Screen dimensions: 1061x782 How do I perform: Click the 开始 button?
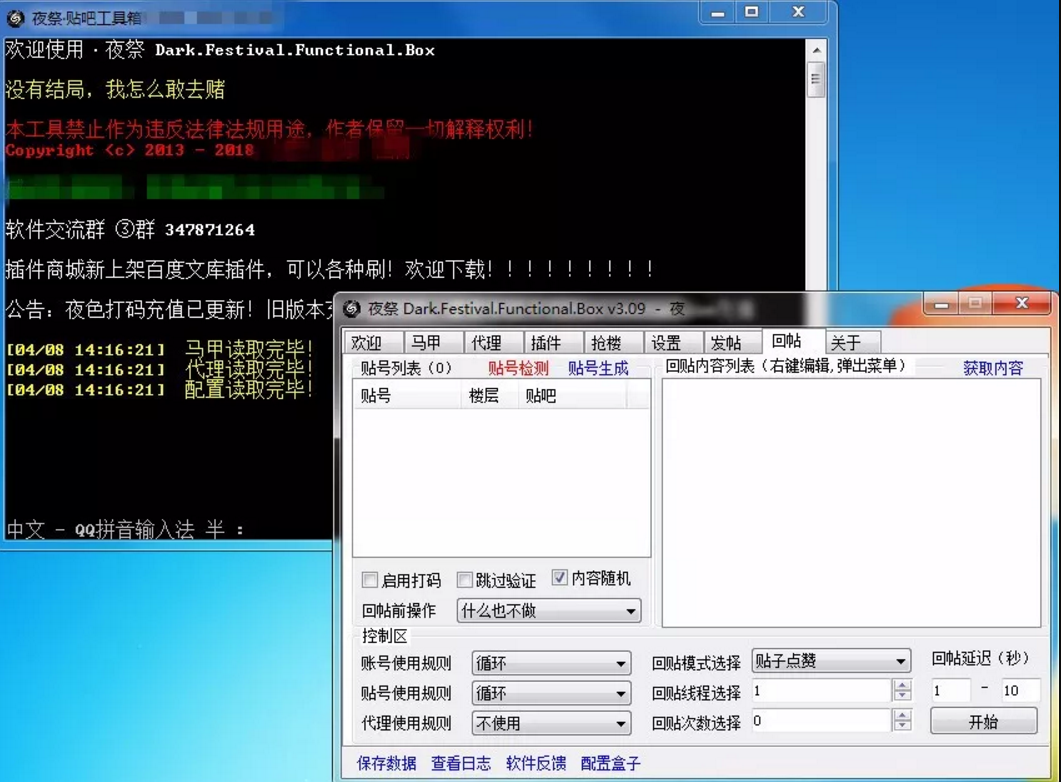pyautogui.click(x=983, y=721)
